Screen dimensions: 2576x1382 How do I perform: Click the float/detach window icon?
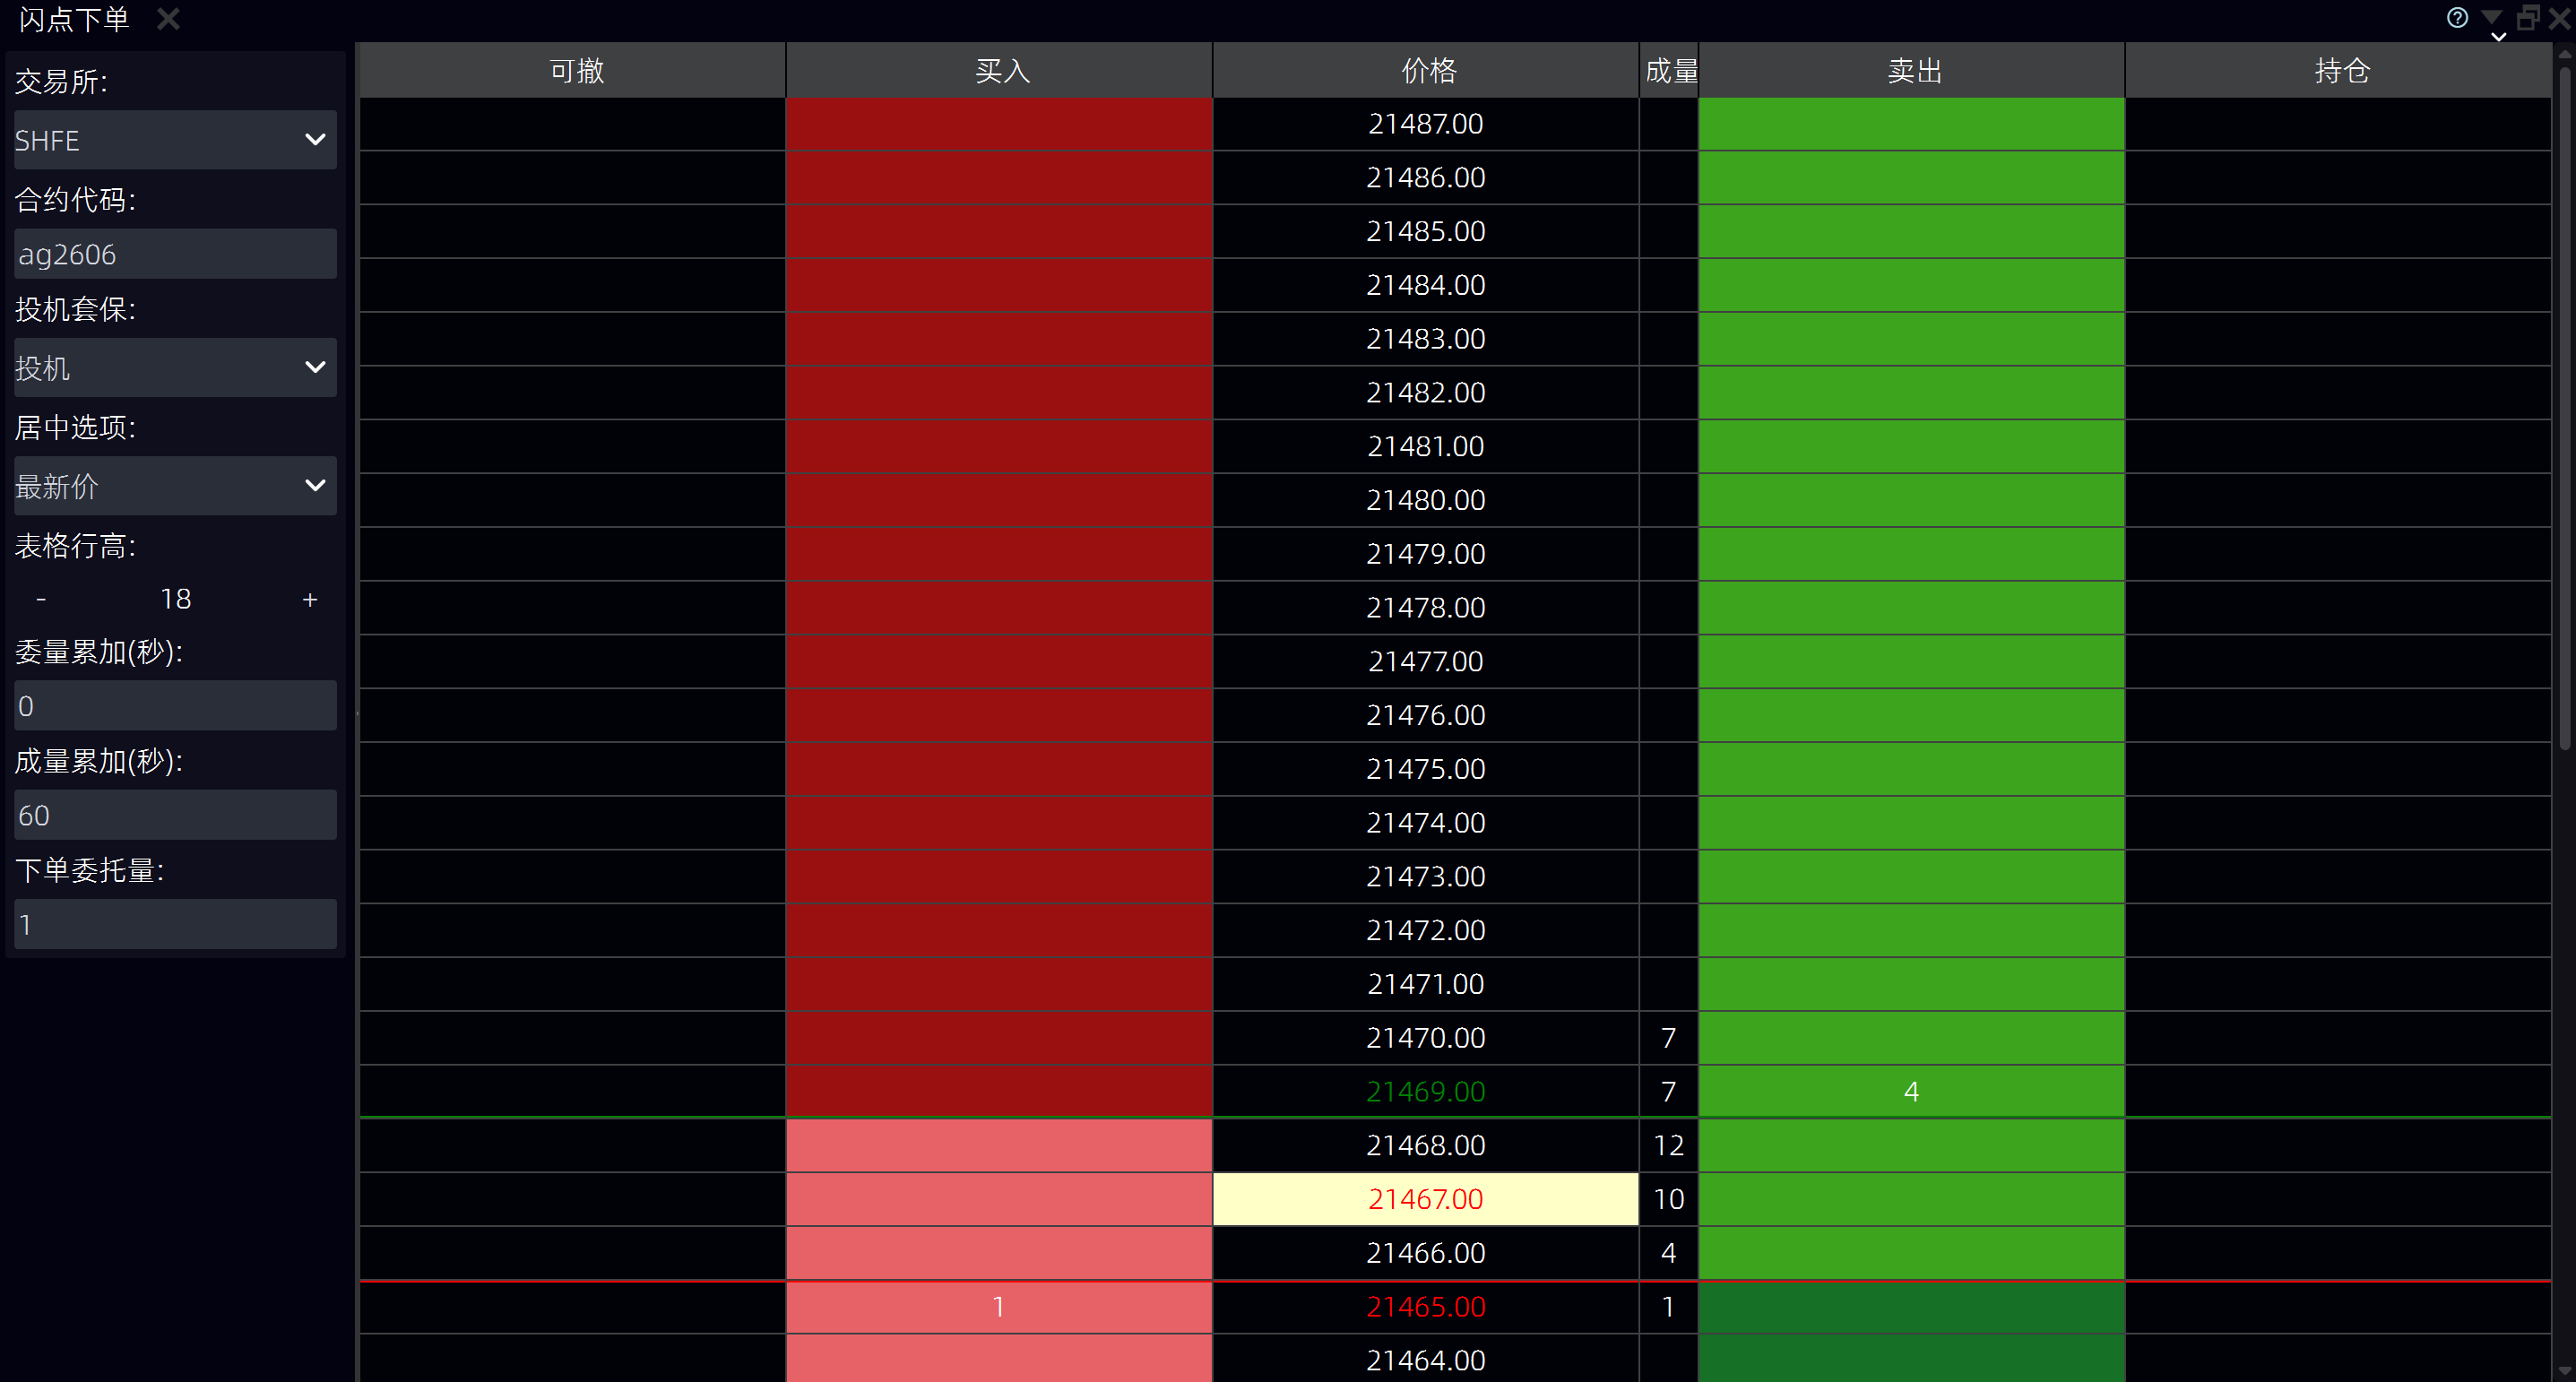(x=2527, y=17)
